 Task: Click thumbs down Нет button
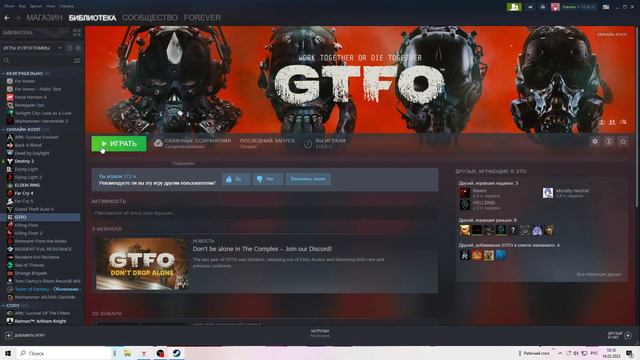pos(267,179)
